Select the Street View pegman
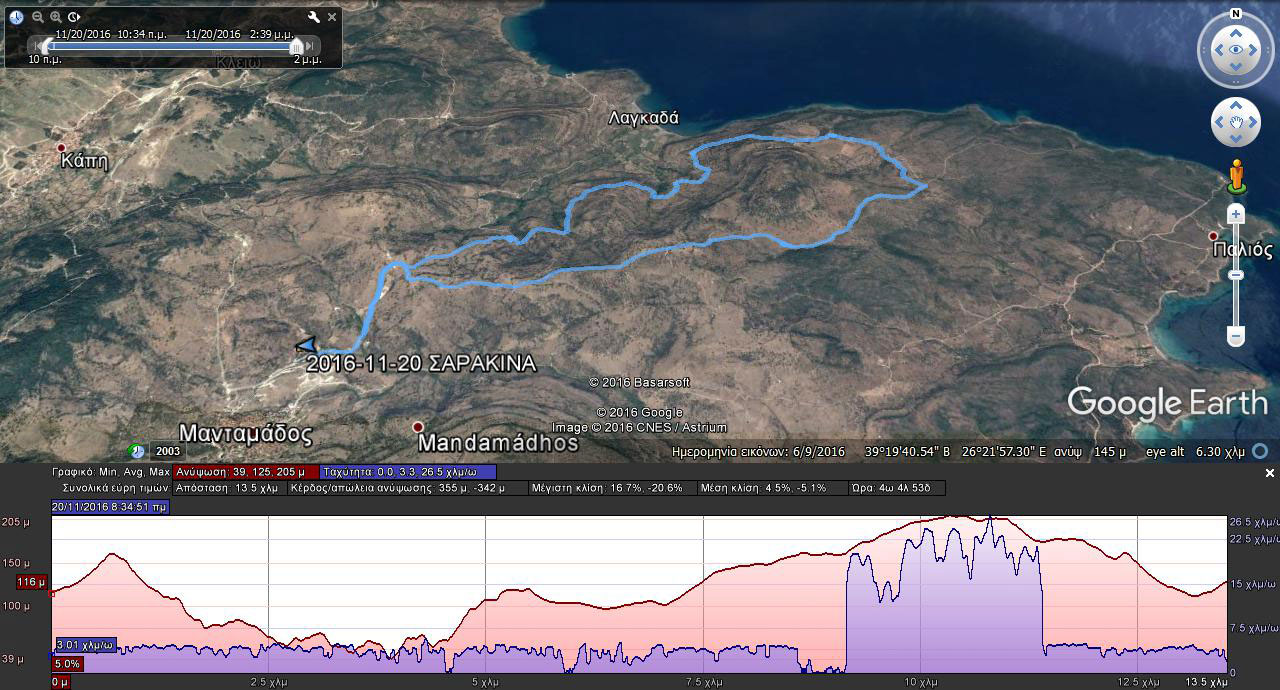This screenshot has height=690, width=1280. [1237, 176]
